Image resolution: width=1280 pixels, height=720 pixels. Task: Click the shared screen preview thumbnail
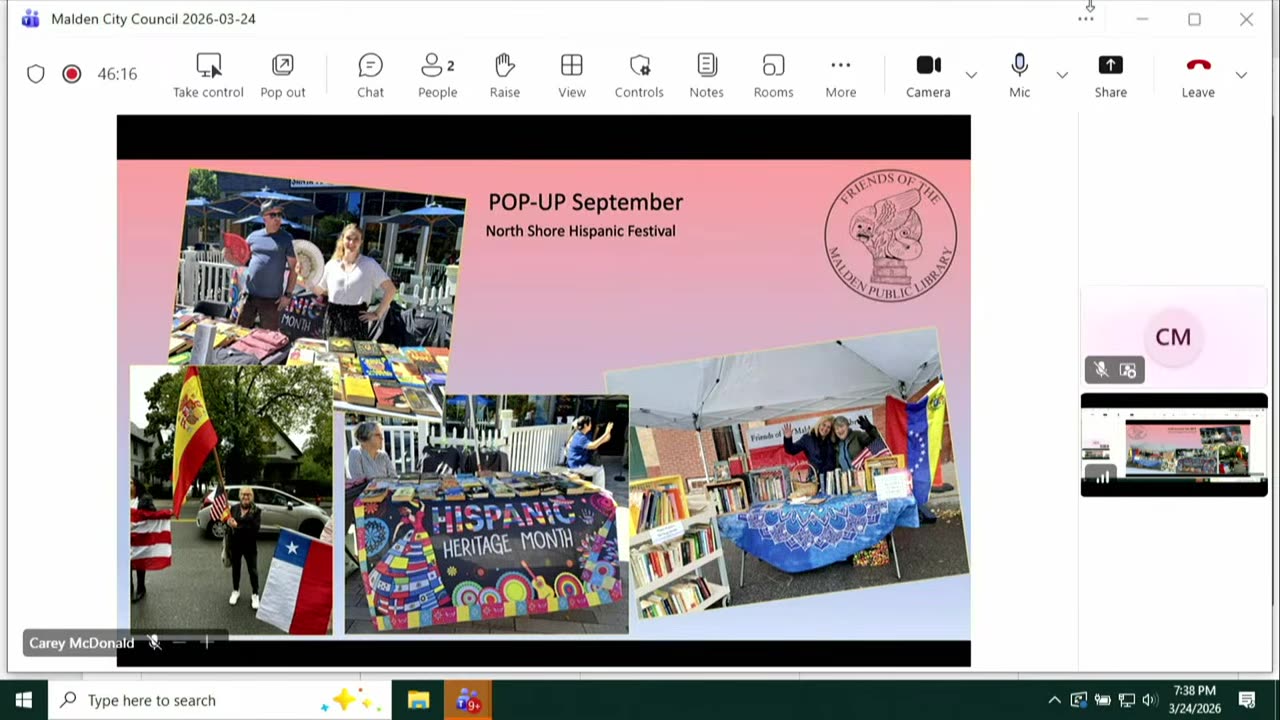tap(1174, 445)
